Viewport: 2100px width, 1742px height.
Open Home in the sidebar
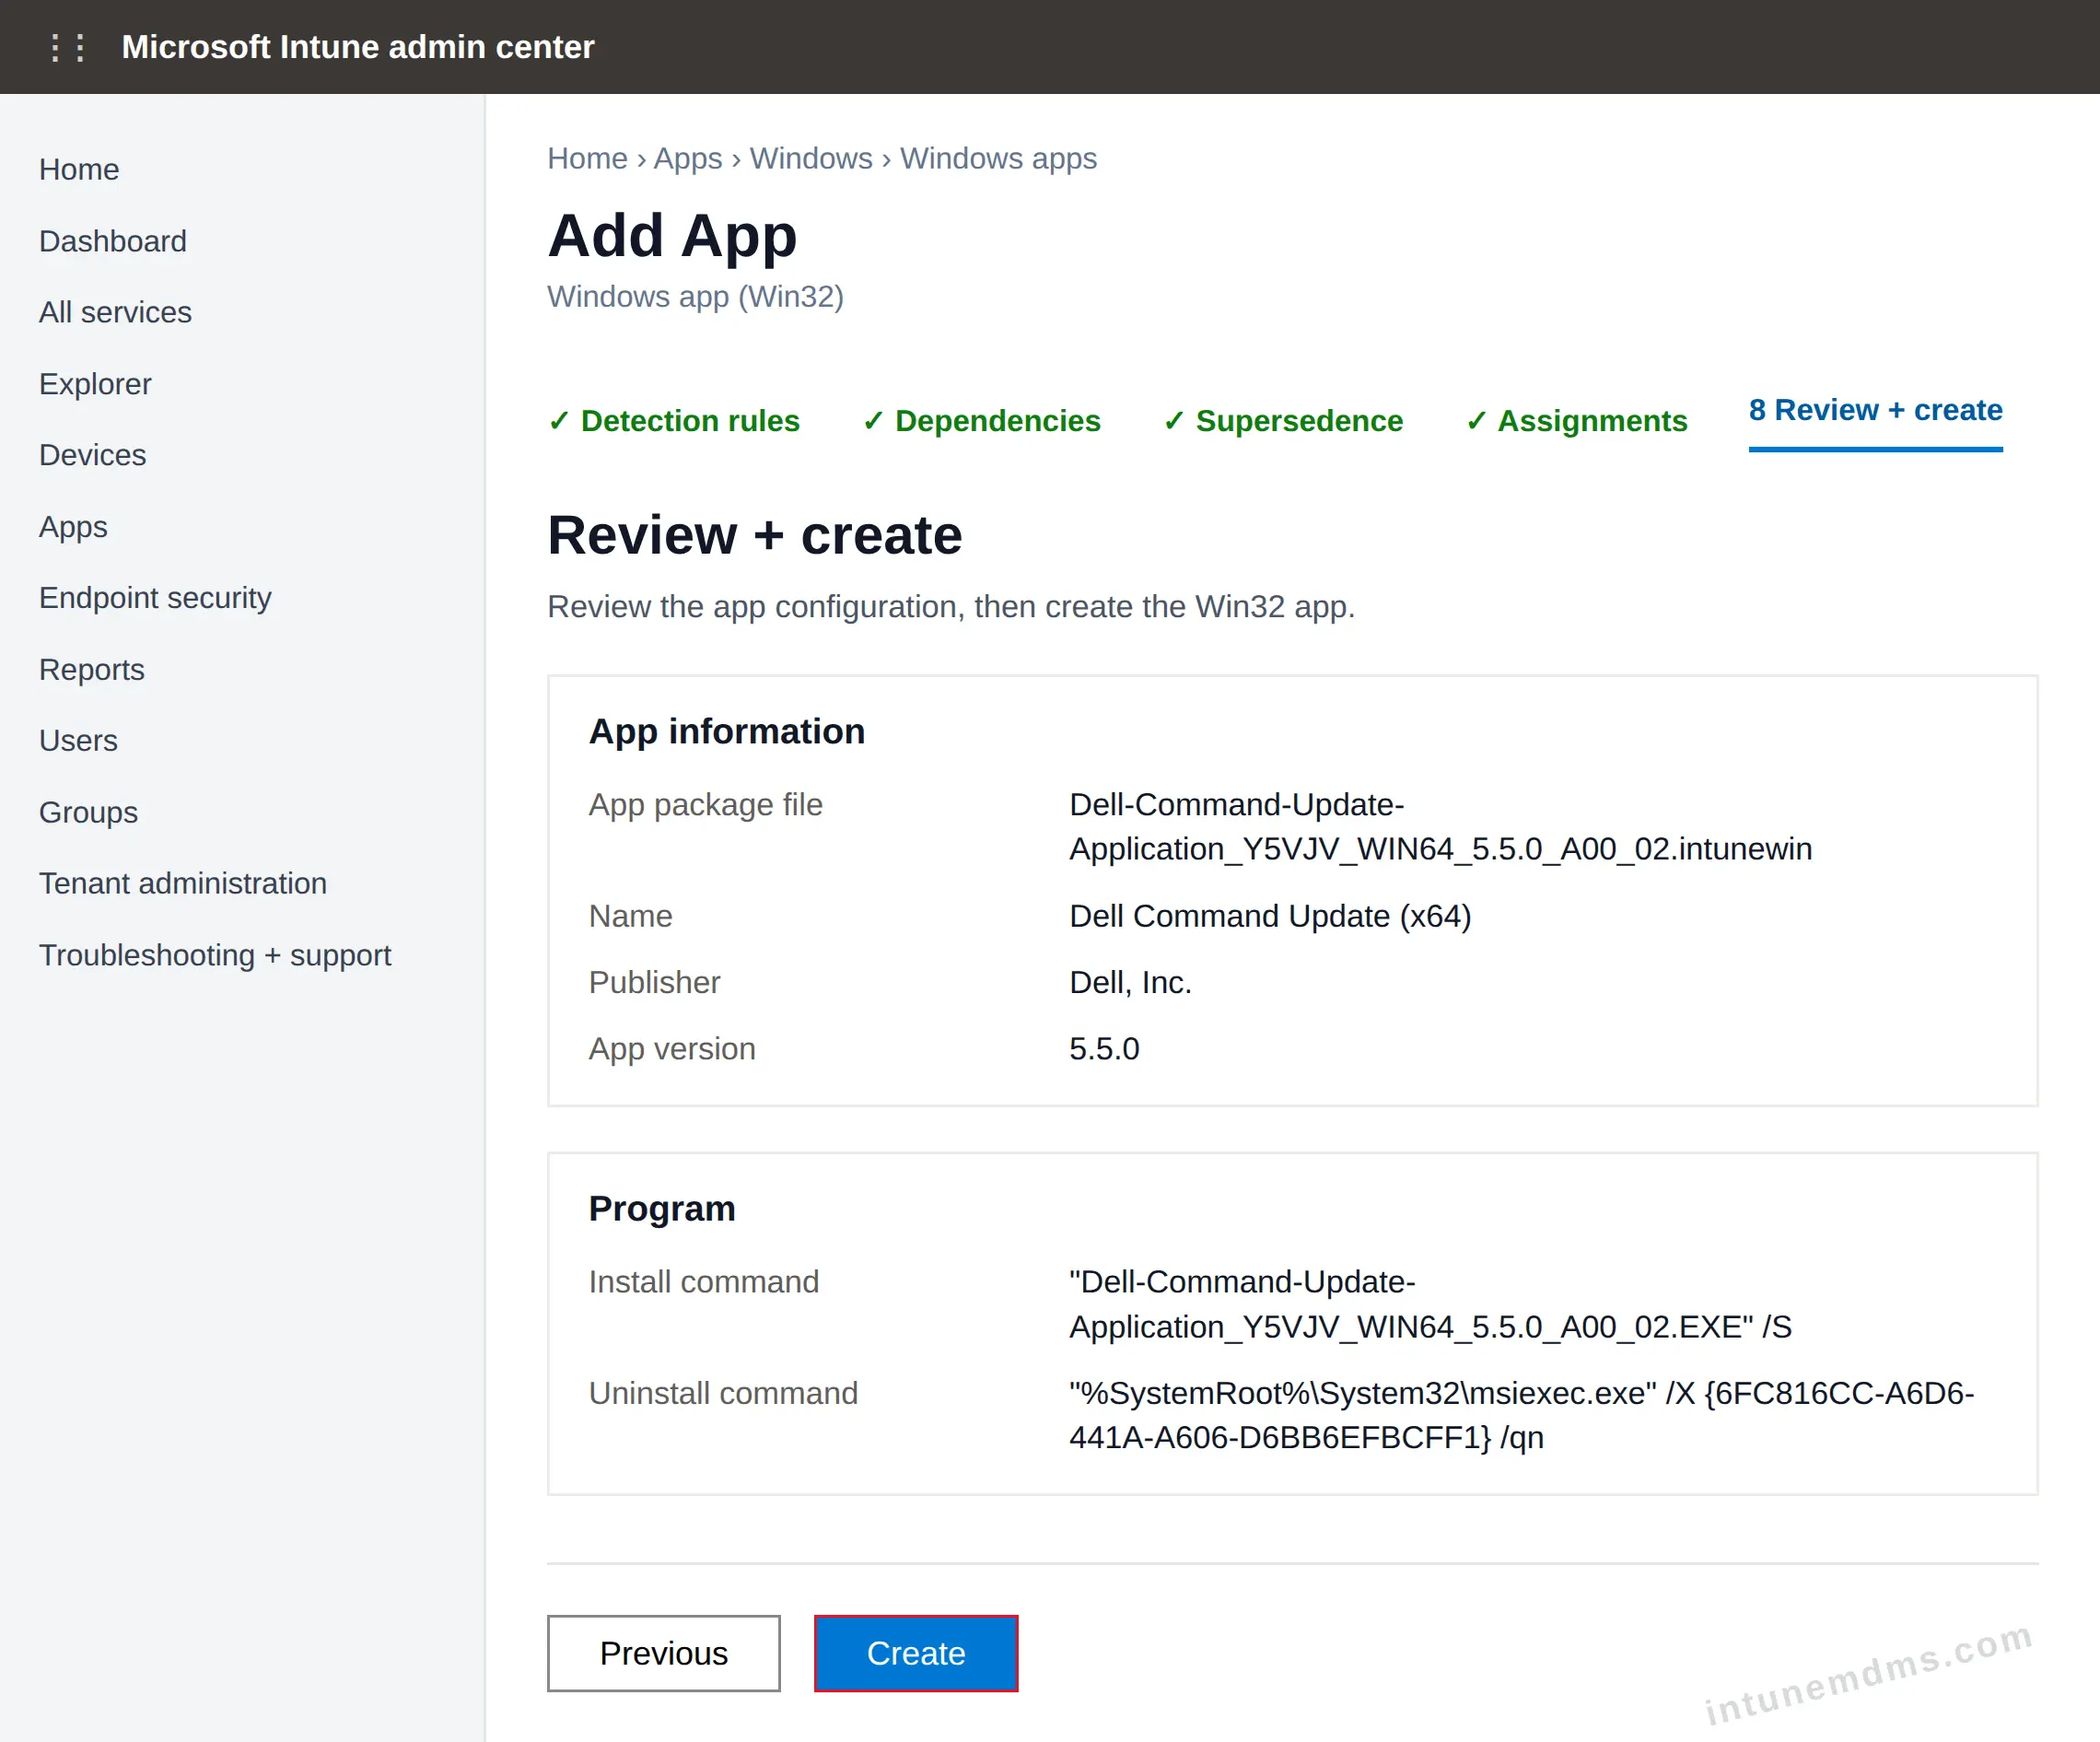click(x=79, y=170)
